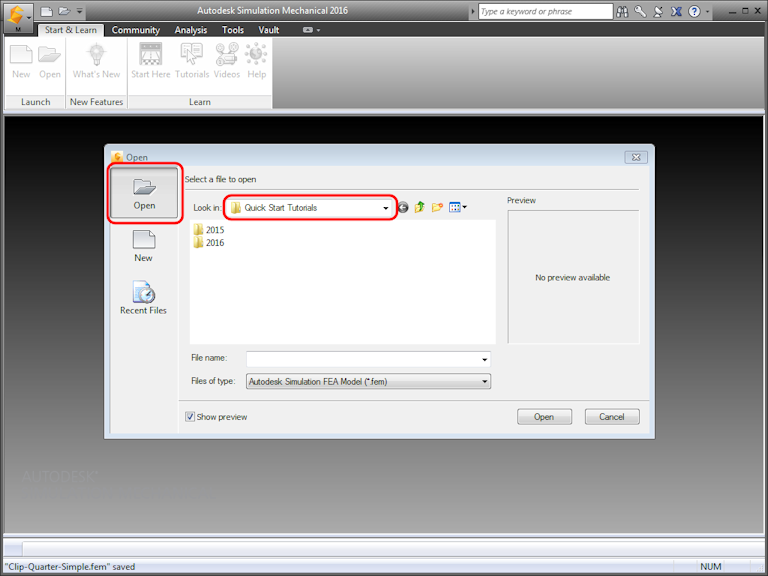
Task: Toggle the Show preview checkbox
Action: (190, 417)
